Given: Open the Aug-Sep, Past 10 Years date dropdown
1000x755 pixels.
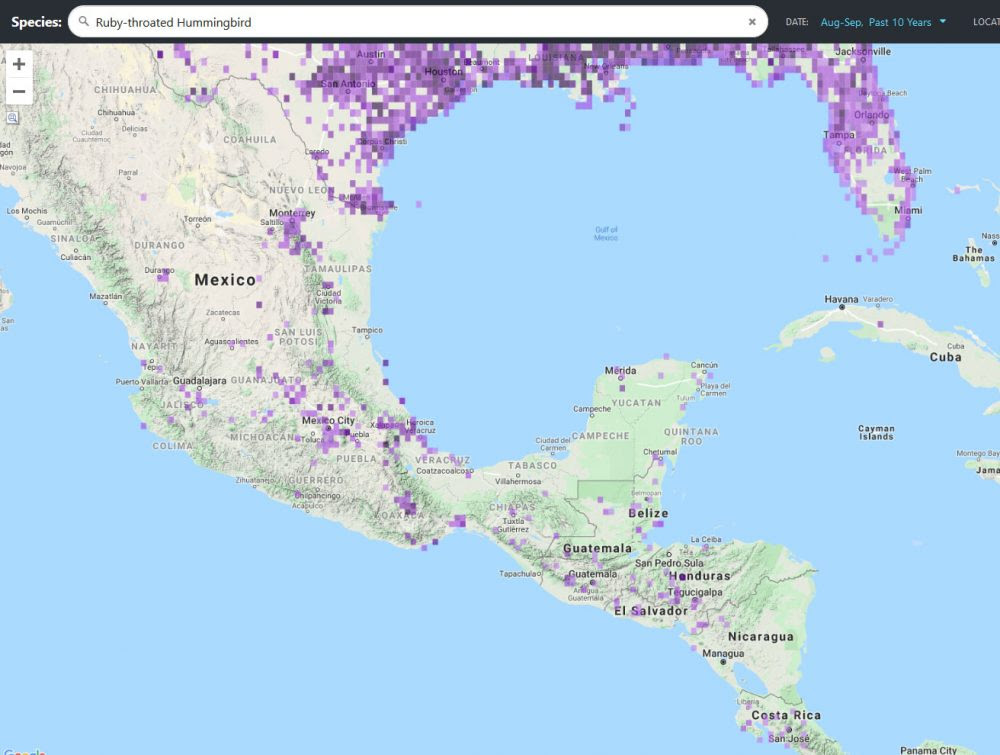Looking at the screenshot, I should pos(883,22).
